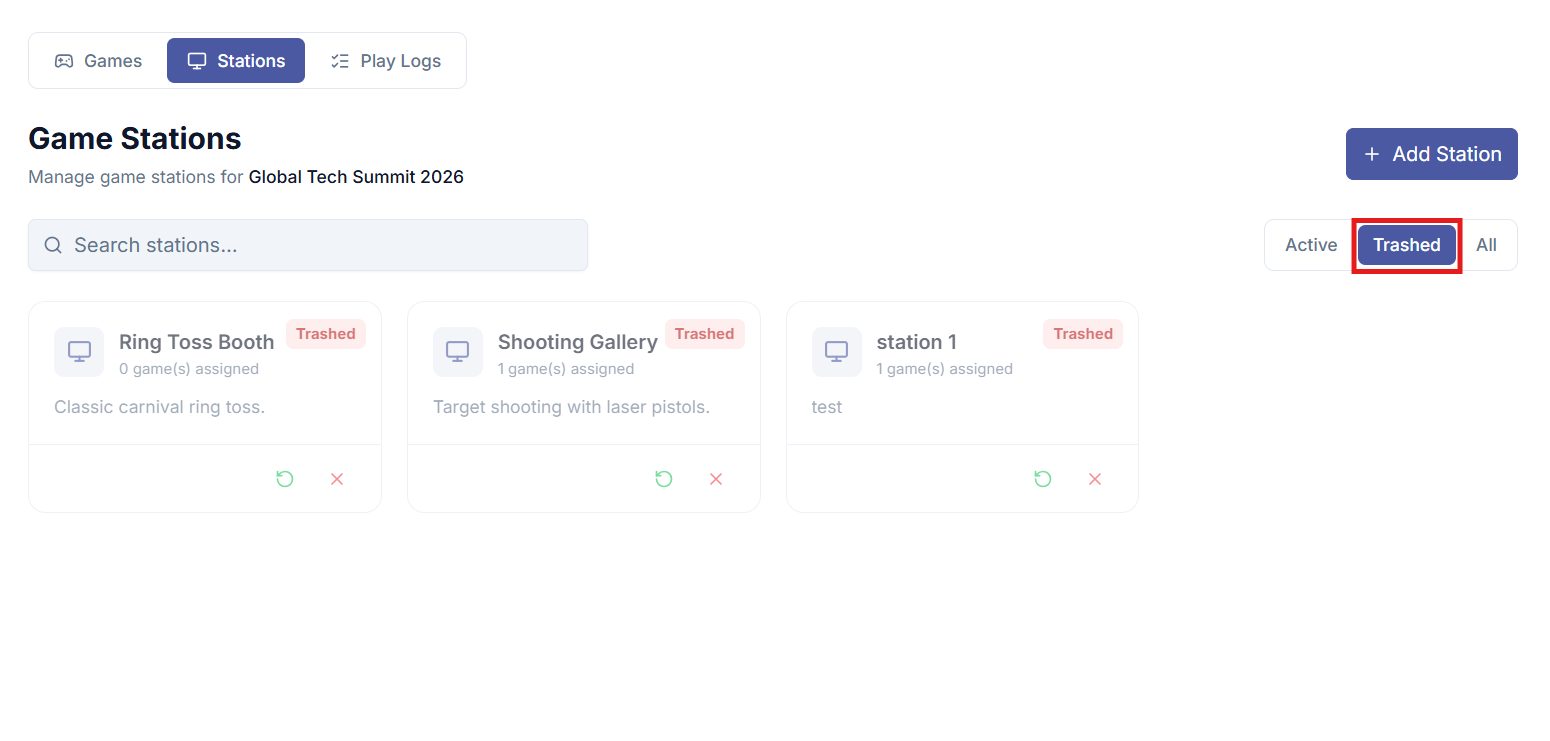Click "Classic carnival ring toss." description
Viewport: 1550px width, 741px height.
[160, 407]
